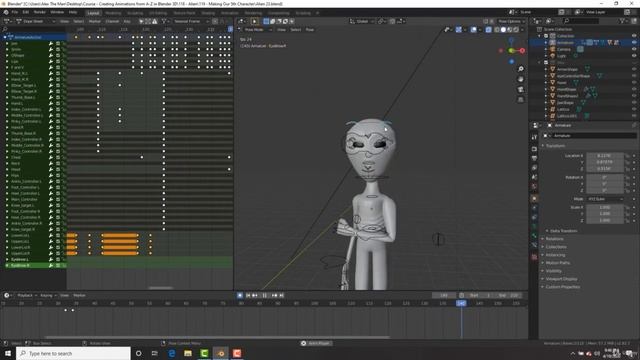
Task: Select the Armature object in outliner
Action: point(565,42)
